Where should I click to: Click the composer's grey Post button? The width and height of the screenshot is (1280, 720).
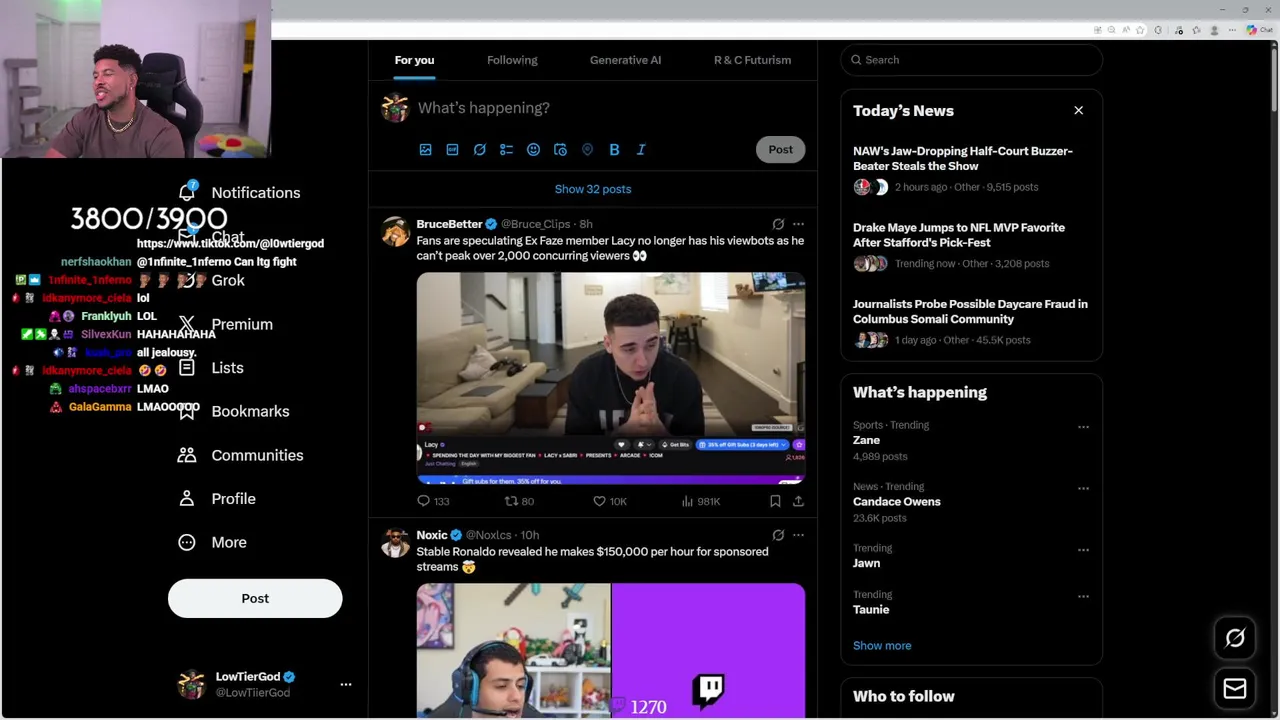[x=780, y=150]
